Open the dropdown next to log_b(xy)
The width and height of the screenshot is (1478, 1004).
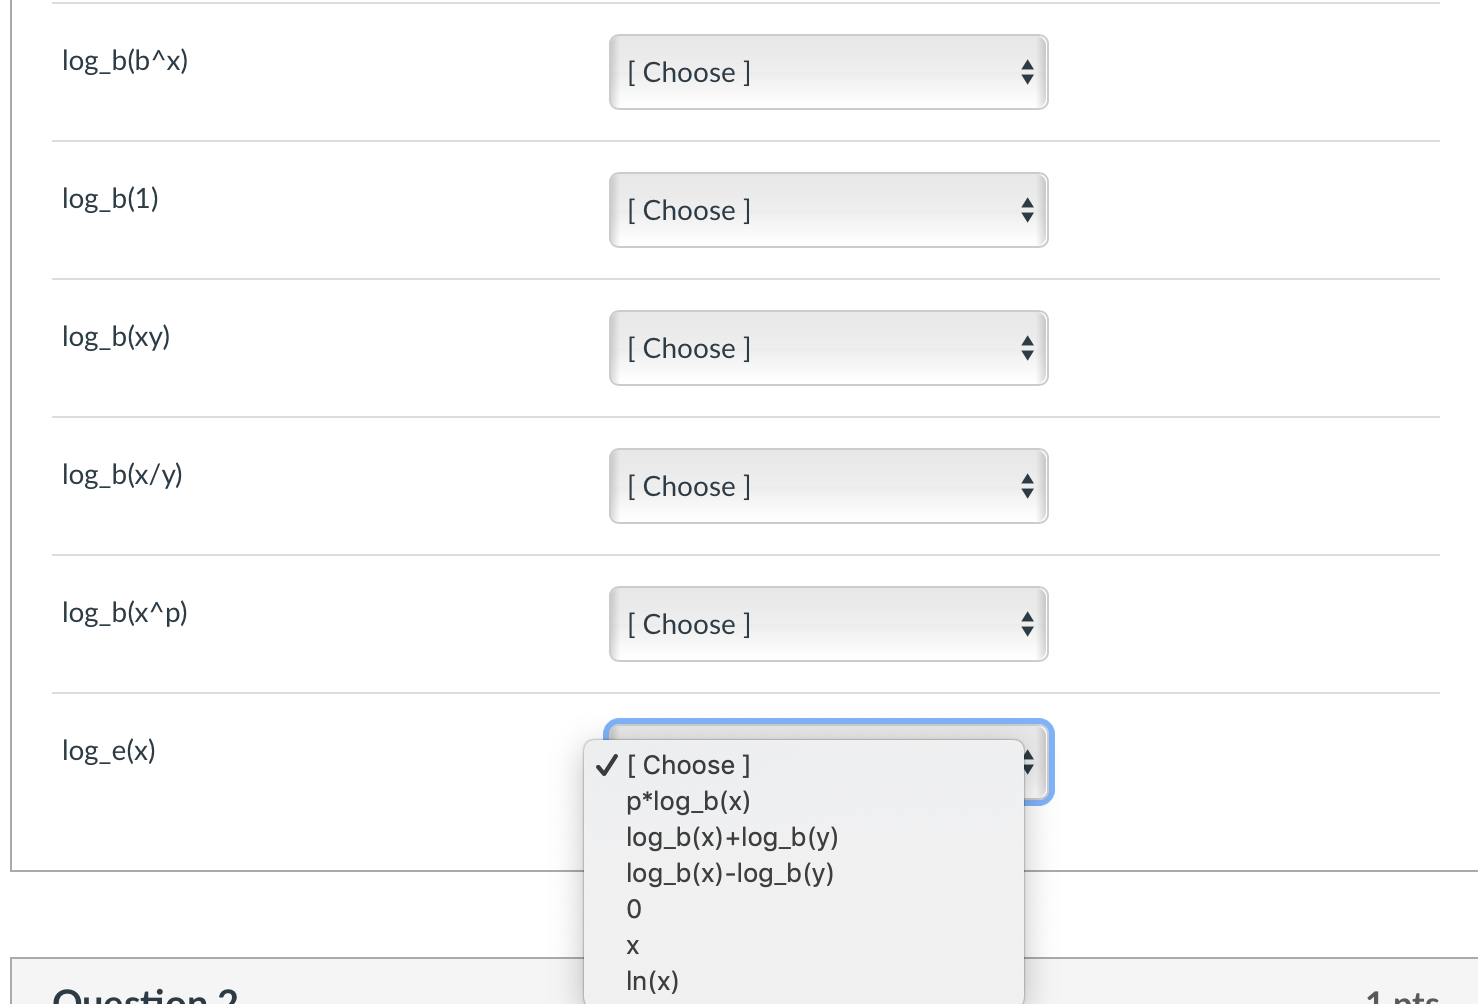click(827, 348)
